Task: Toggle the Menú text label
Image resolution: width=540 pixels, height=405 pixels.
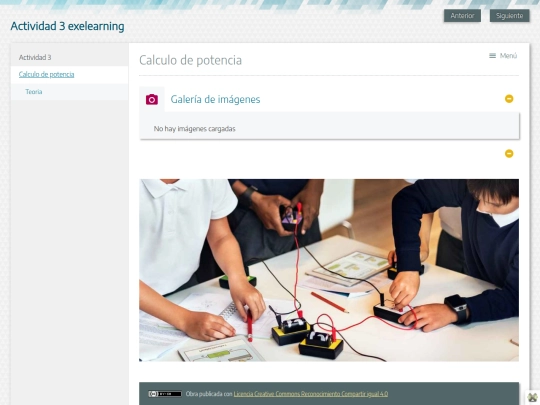Action: (508, 55)
